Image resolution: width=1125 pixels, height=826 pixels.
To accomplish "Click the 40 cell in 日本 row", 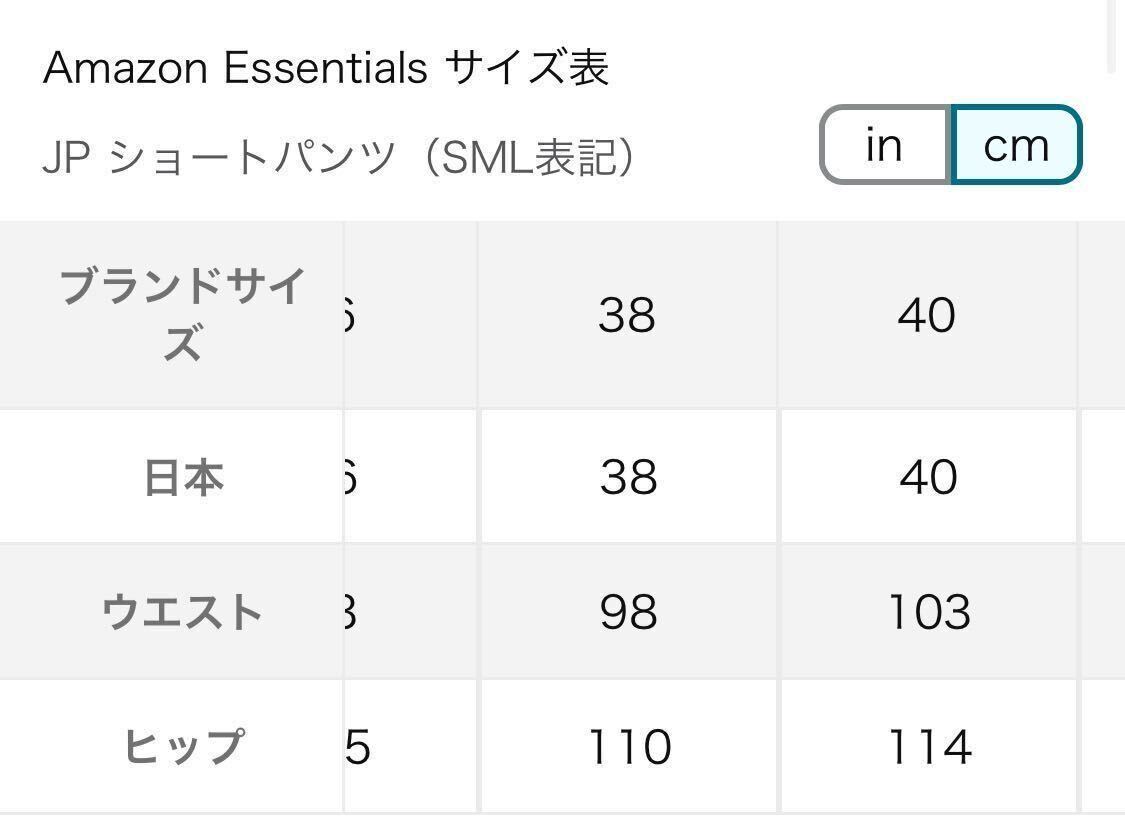I will pyautogui.click(x=928, y=477).
